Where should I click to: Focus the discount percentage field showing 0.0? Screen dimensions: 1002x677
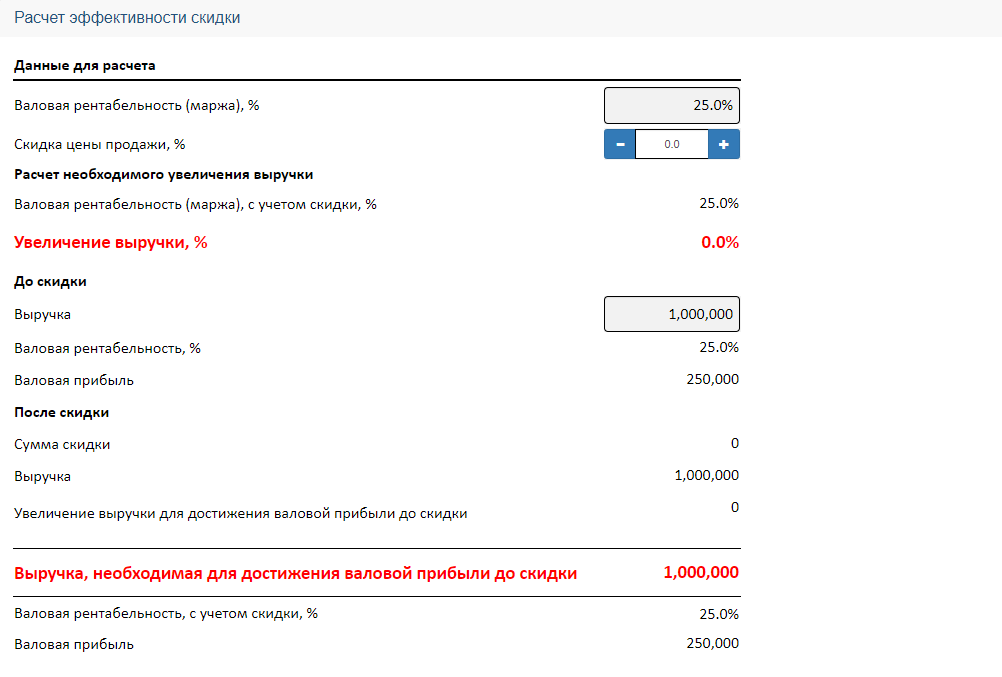672,144
